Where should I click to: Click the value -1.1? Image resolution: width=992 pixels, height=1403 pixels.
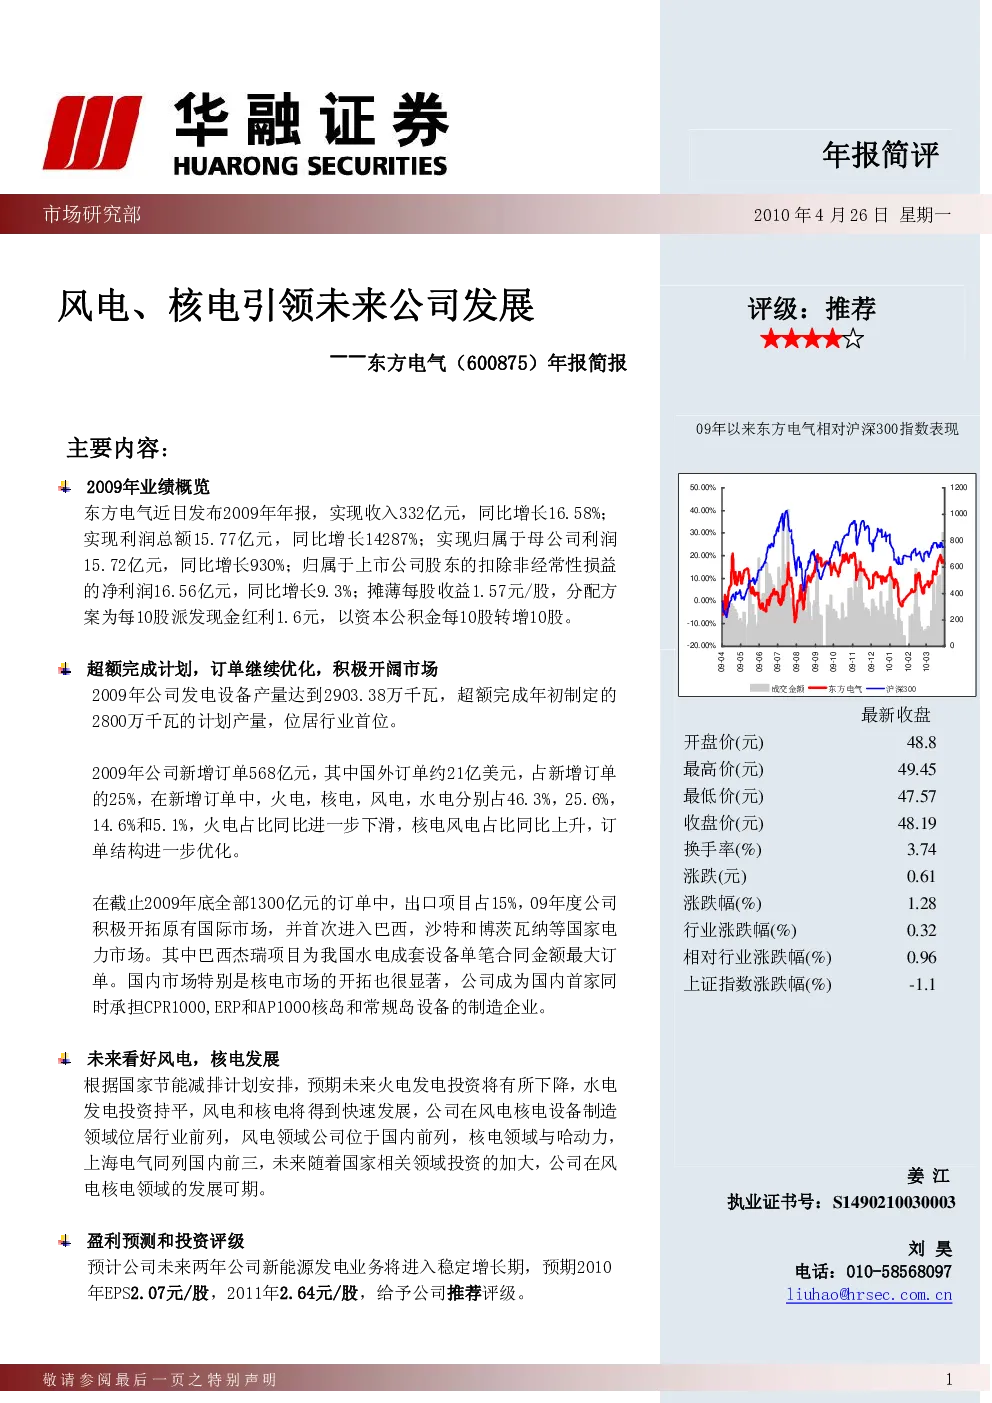922,984
